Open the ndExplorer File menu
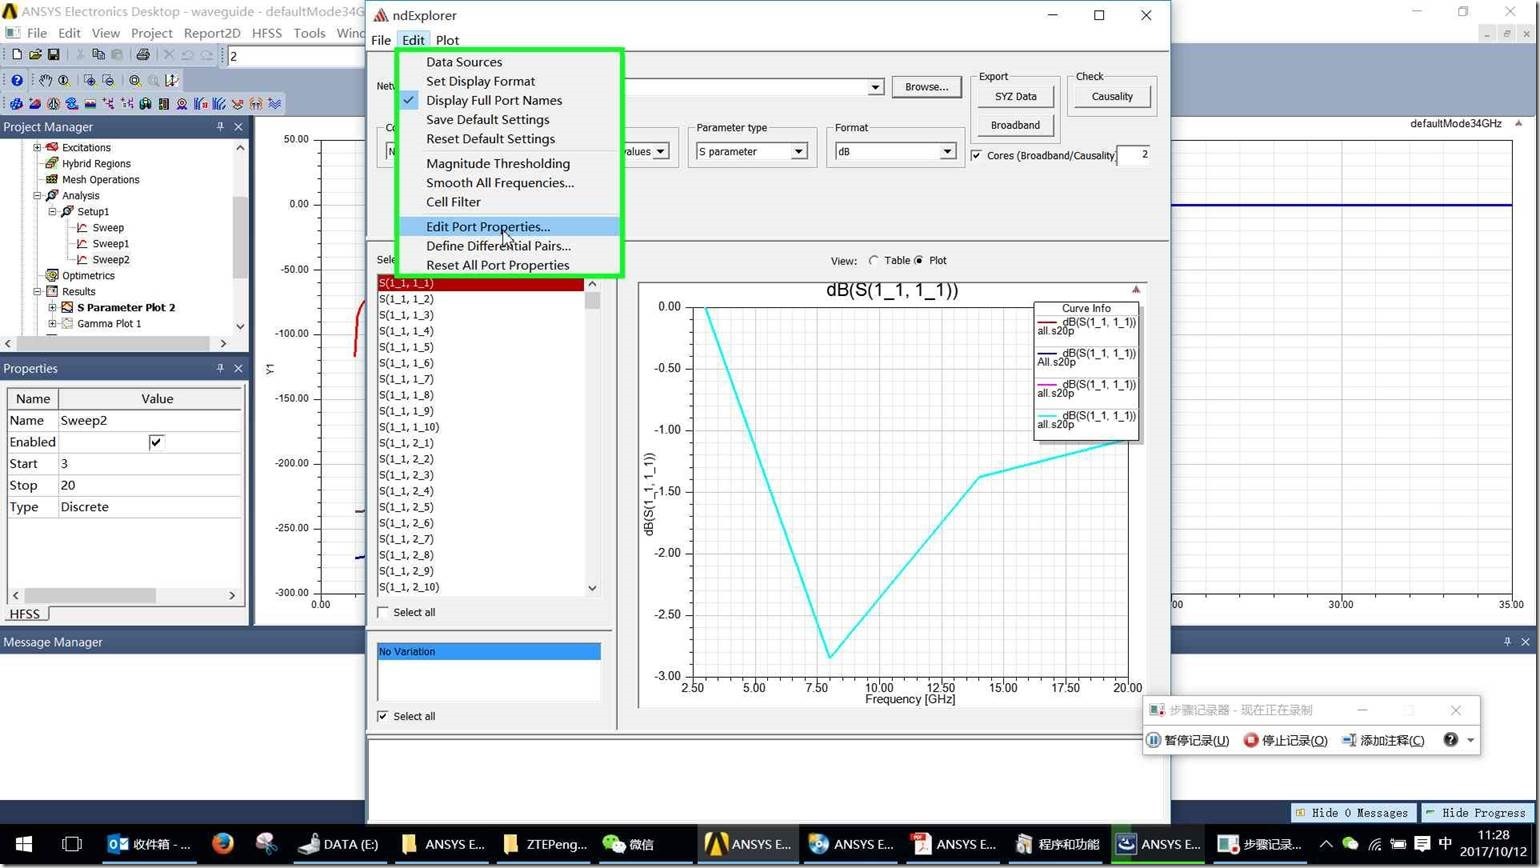Viewport: 1540px width, 868px height. 381,40
